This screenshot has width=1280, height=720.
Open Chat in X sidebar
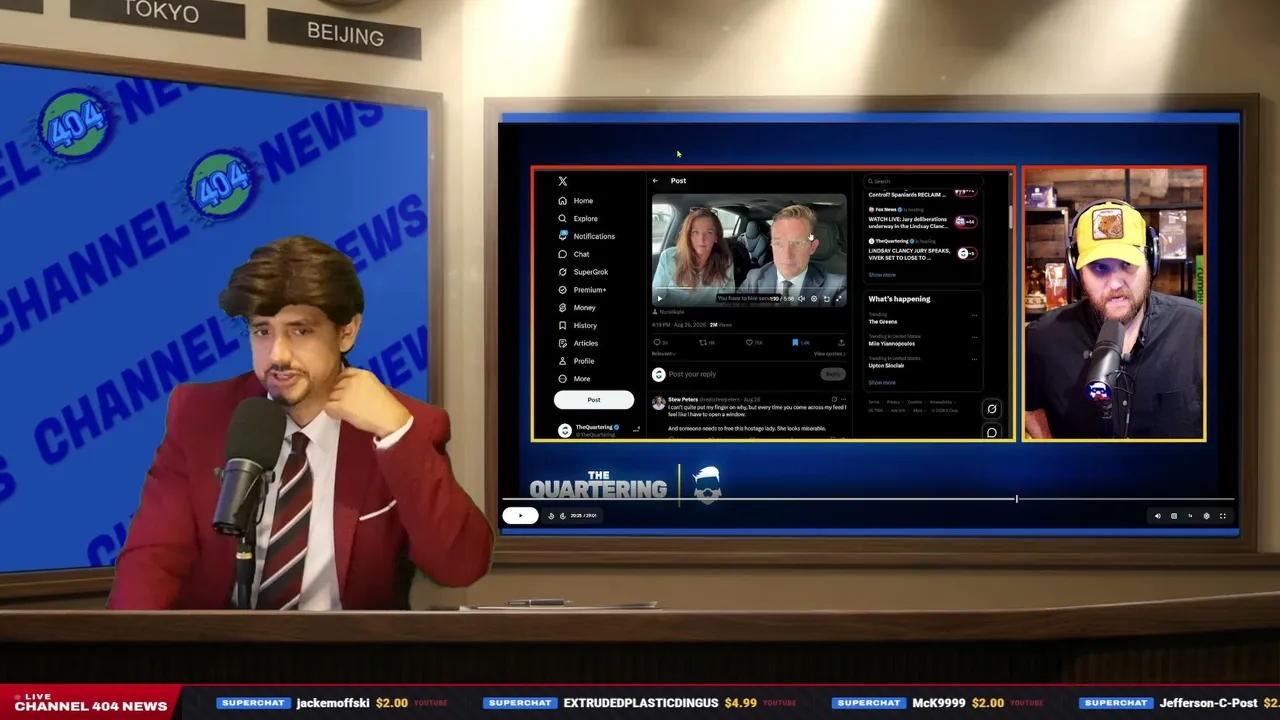(574, 254)
